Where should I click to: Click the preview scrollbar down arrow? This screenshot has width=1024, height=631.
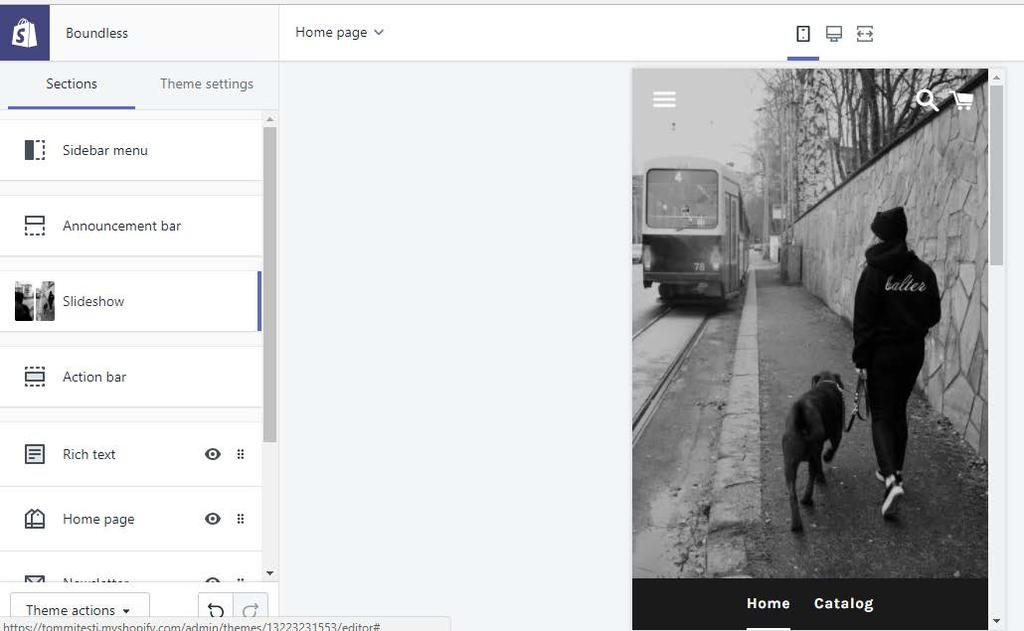pos(996,621)
